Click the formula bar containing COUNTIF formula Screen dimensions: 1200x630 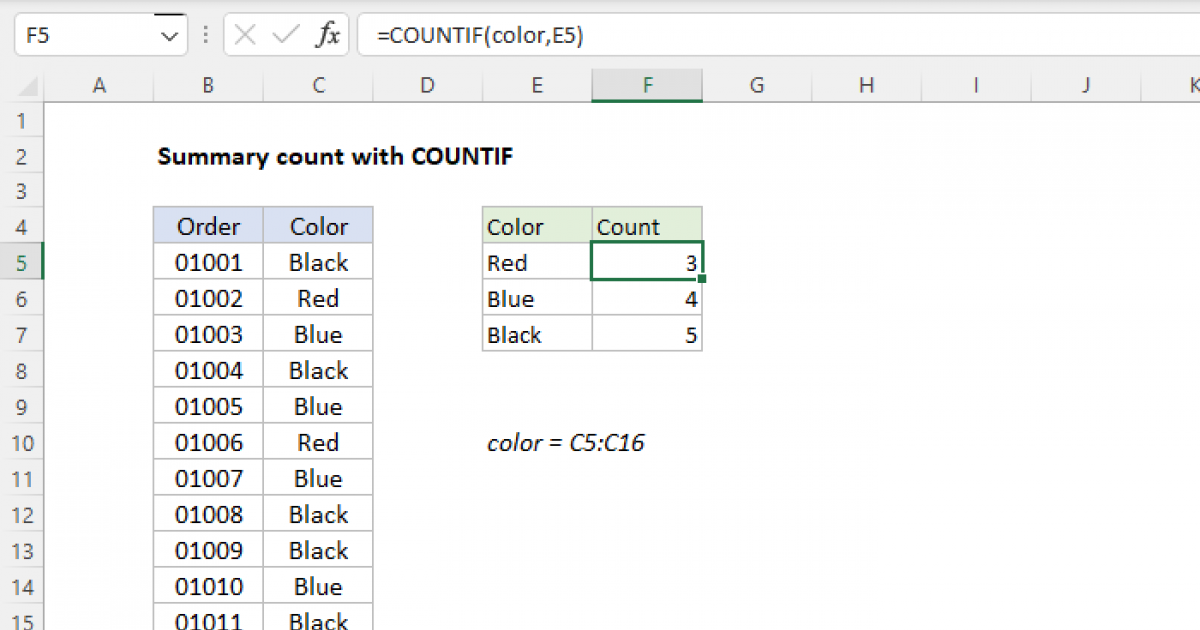click(x=480, y=33)
